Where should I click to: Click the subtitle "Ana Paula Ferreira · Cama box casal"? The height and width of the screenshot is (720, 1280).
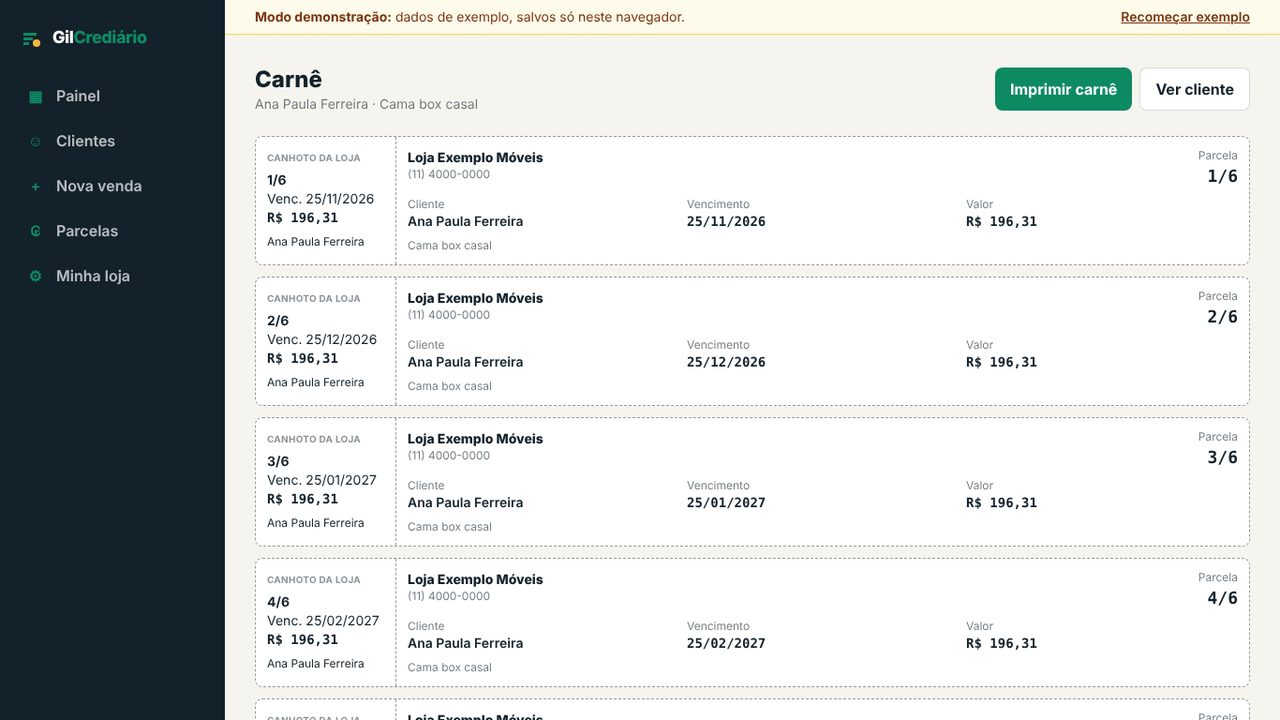[x=366, y=104]
